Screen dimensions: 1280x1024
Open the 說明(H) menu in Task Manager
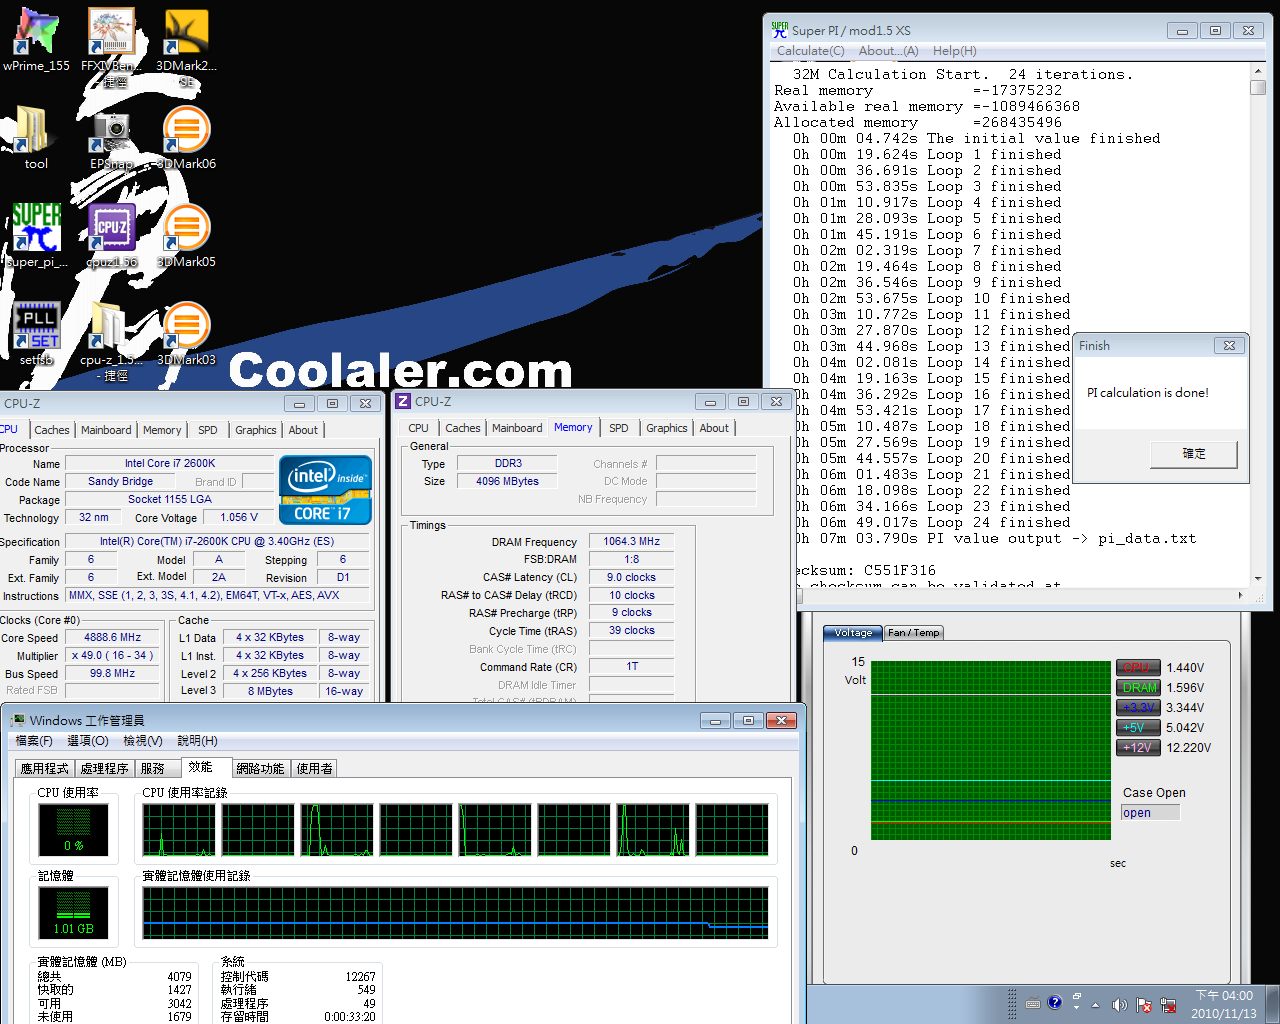tap(197, 741)
